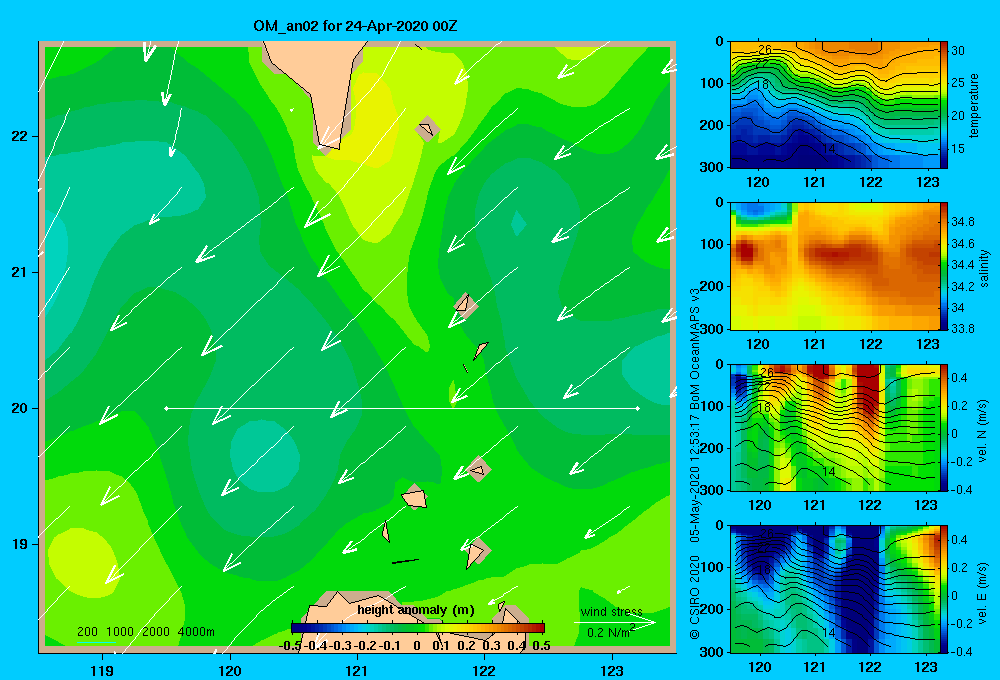Click longitude label 119 on the map
The width and height of the screenshot is (1000, 680).
[103, 671]
